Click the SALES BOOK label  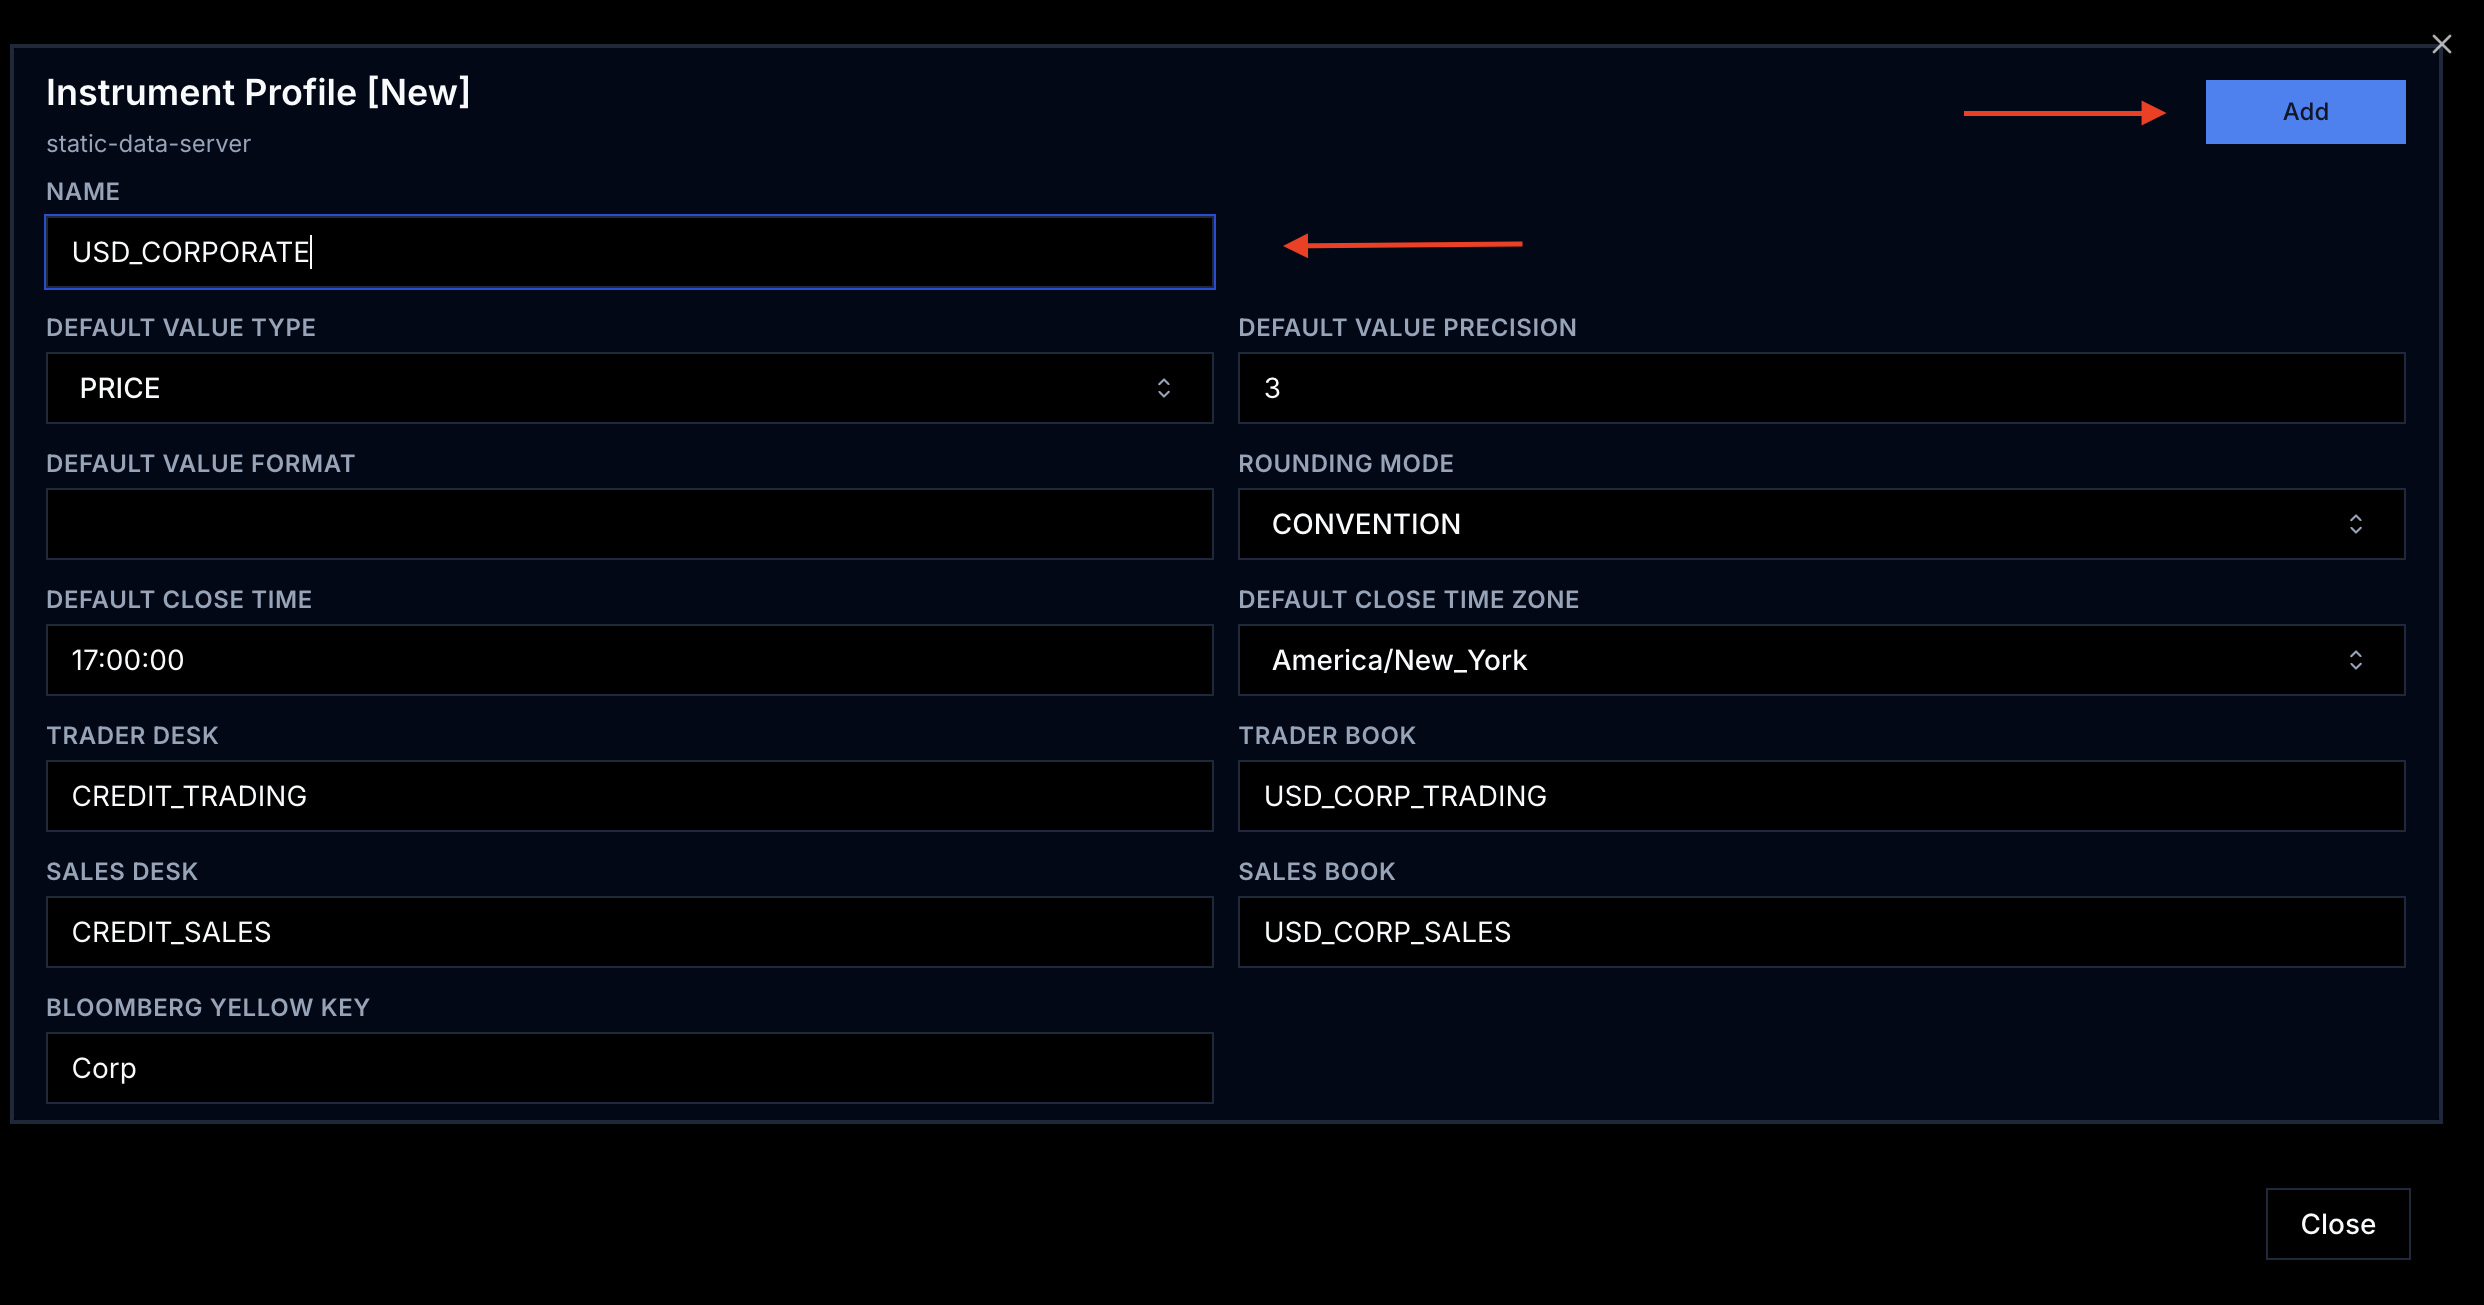coord(1316,872)
